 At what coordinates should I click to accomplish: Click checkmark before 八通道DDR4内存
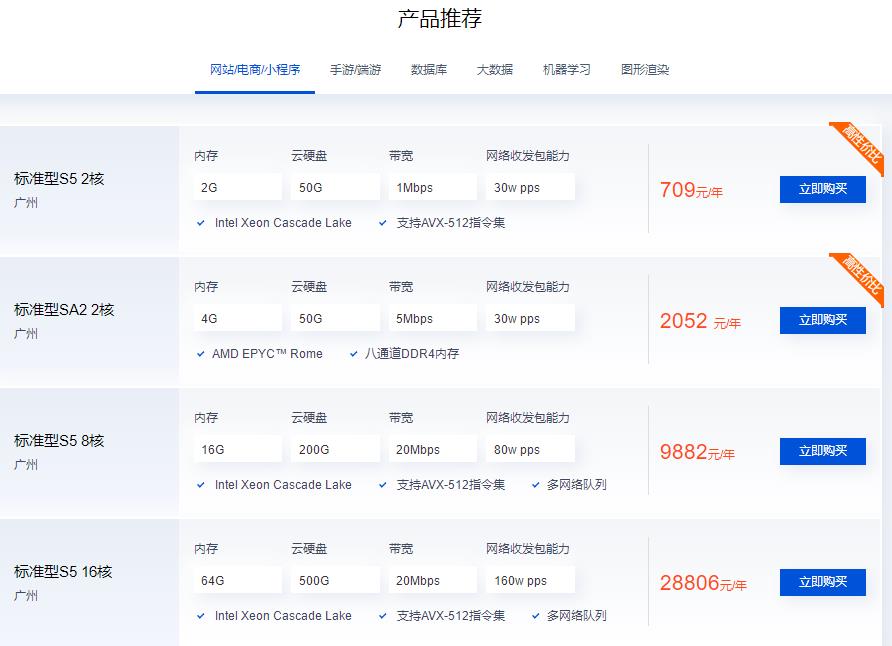coord(352,353)
